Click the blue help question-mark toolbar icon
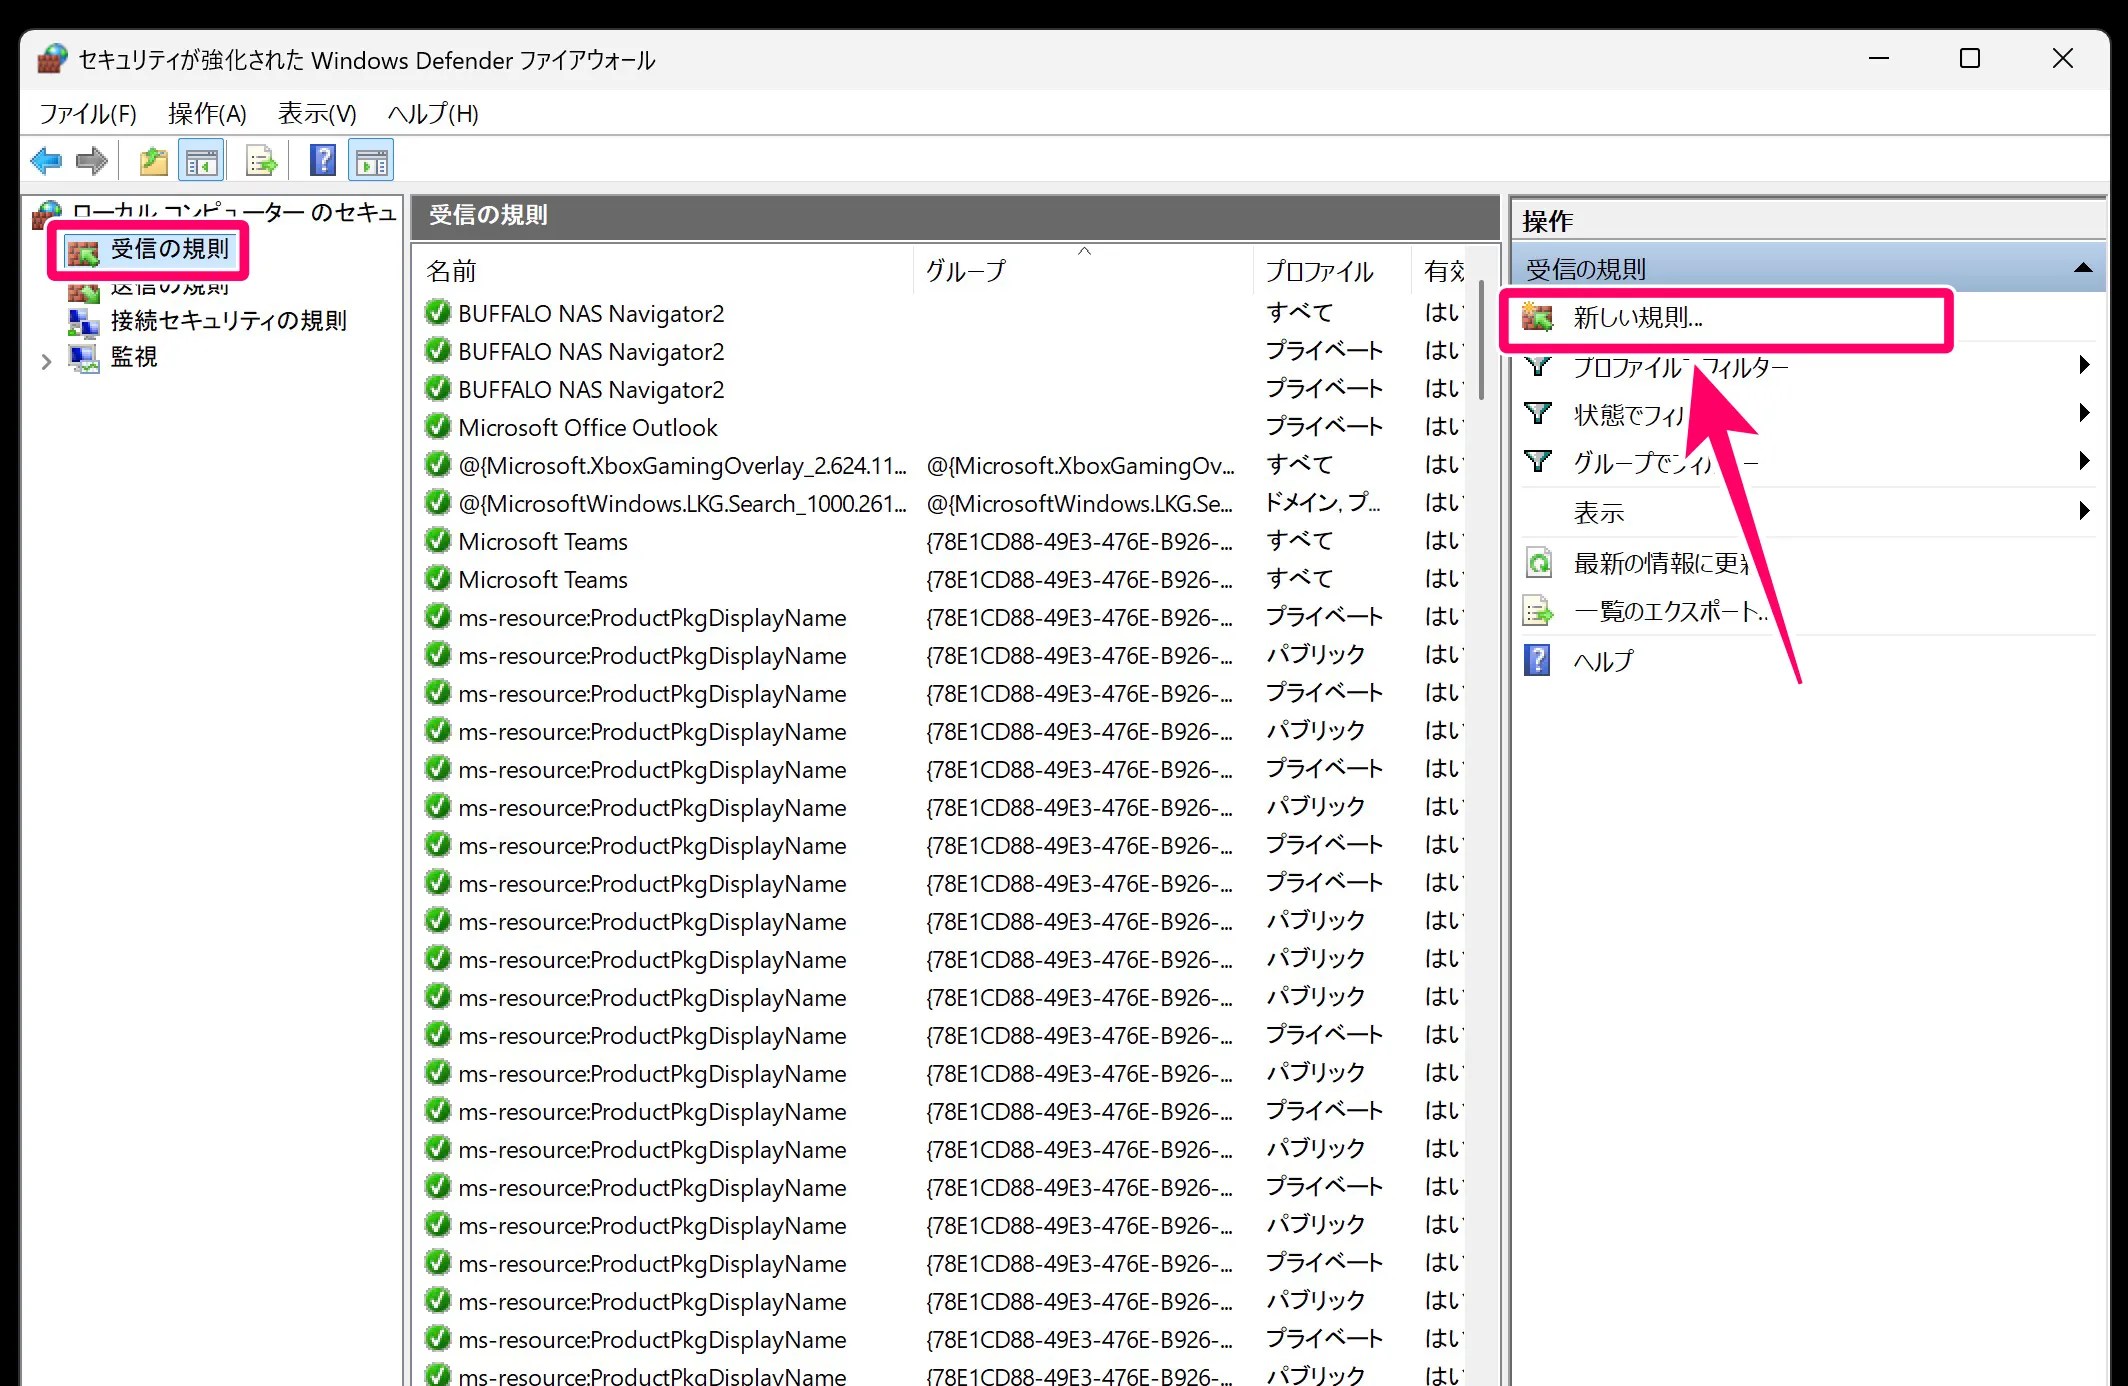The height and width of the screenshot is (1386, 2128). pyautogui.click(x=322, y=160)
